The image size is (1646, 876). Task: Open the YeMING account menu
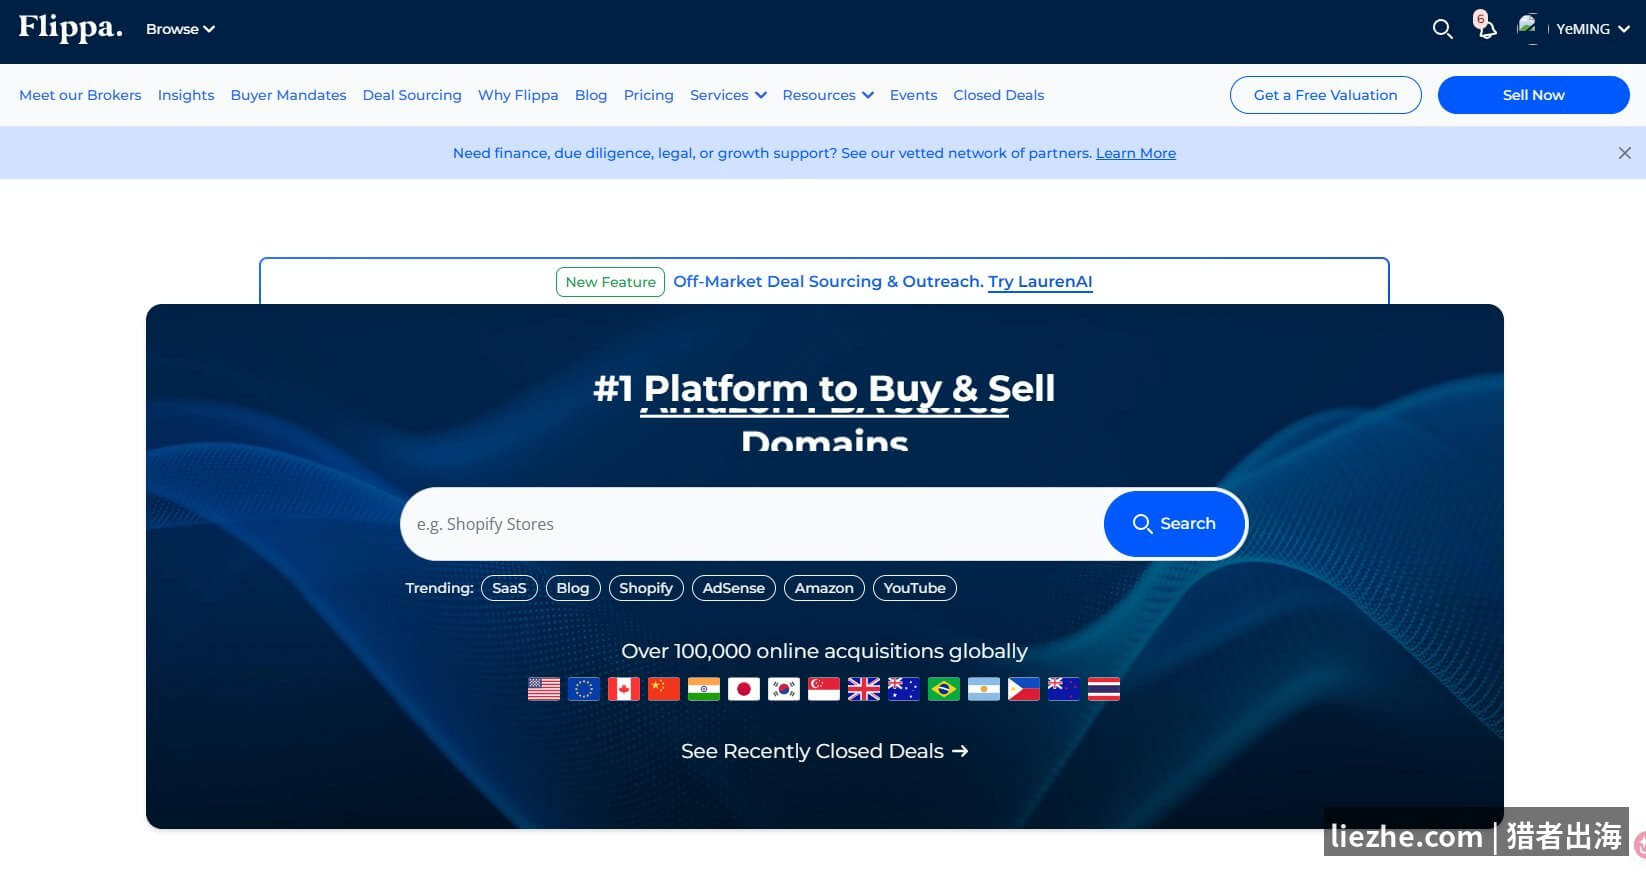tap(1593, 29)
